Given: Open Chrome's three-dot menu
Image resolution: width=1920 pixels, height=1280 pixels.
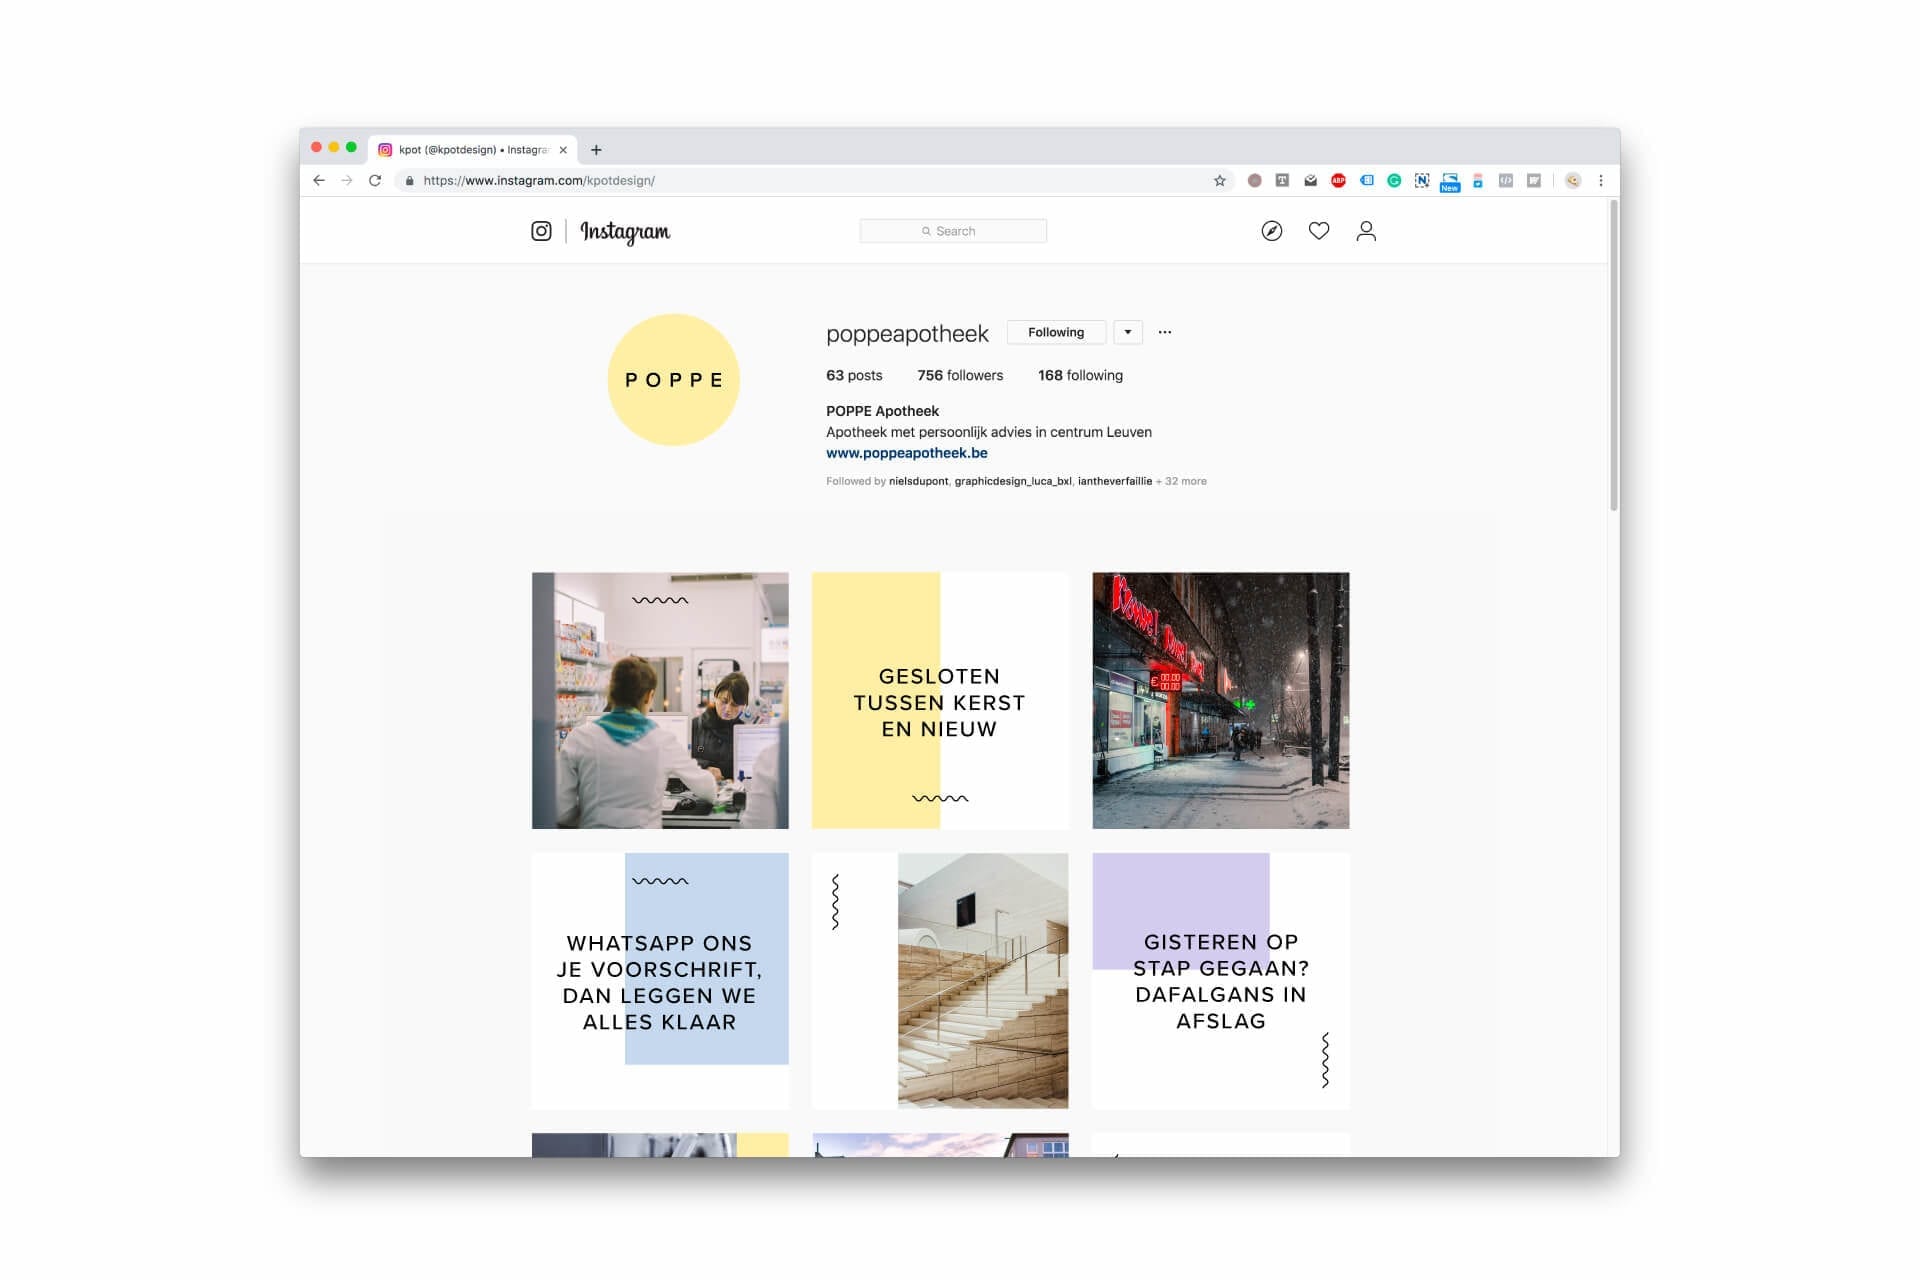Looking at the screenshot, I should [1601, 181].
